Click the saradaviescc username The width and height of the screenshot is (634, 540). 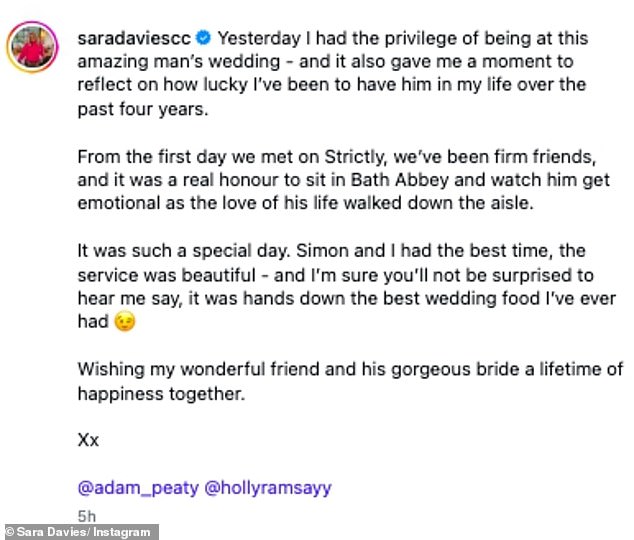point(134,38)
